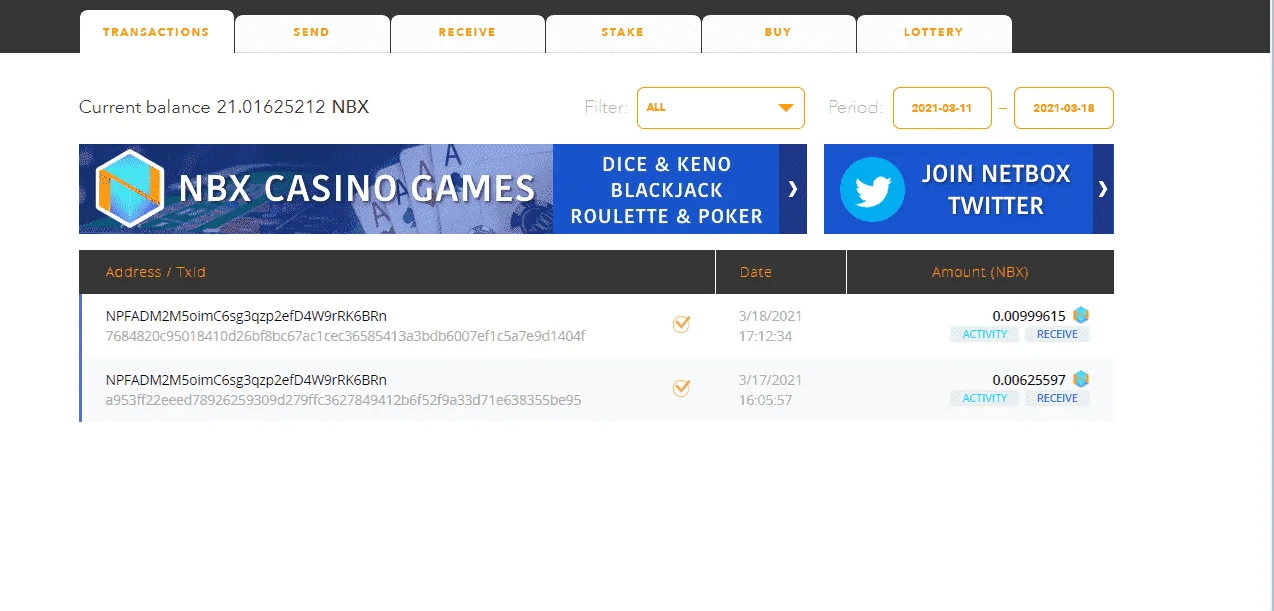Click address in the 3/17/2021 transaction row
The image size is (1274, 611).
(246, 380)
